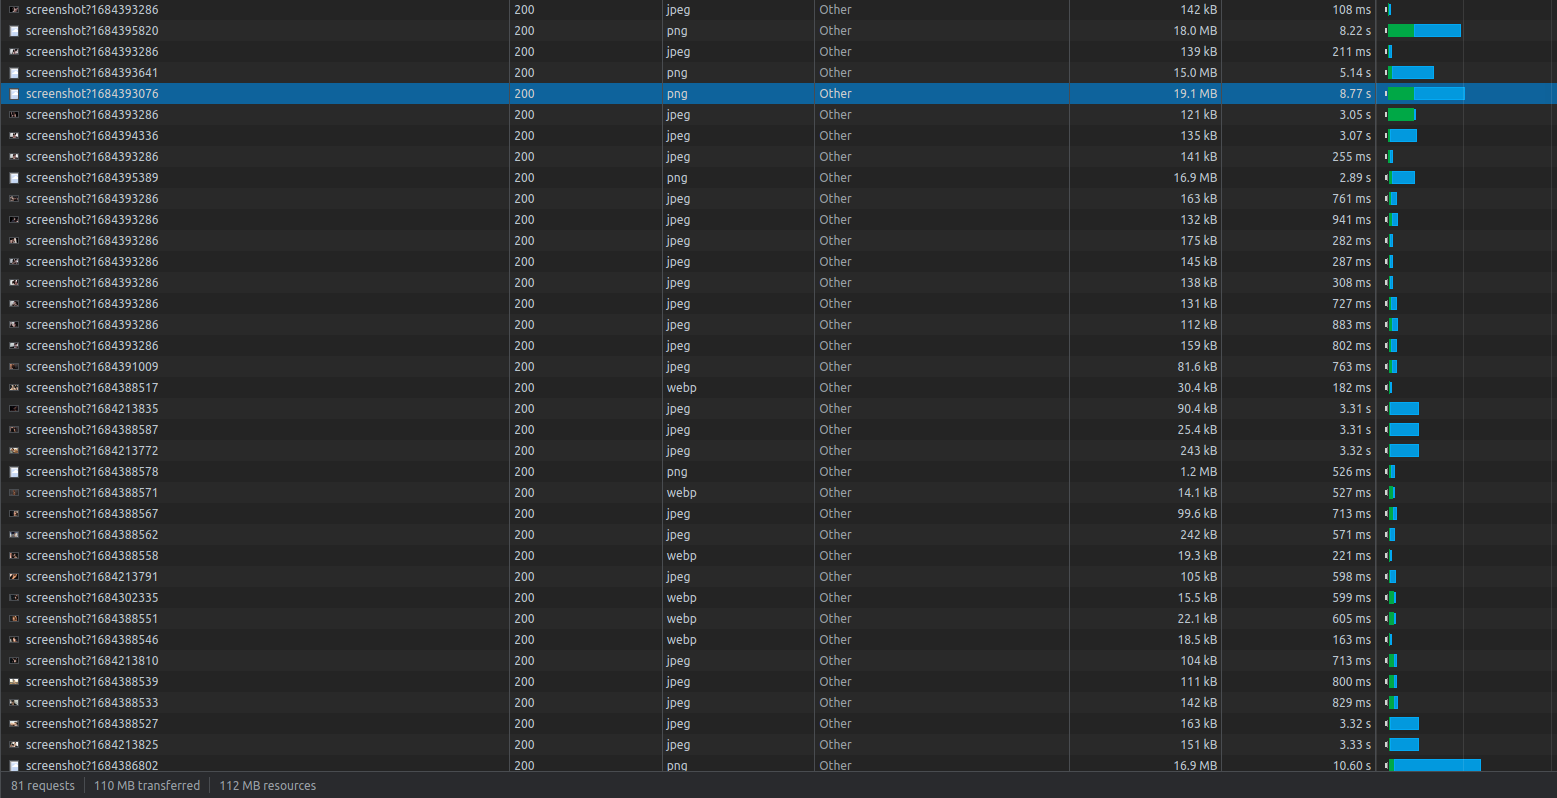This screenshot has height=798, width=1557.
Task: Click "81 requests" in the status bar
Action: 42,785
